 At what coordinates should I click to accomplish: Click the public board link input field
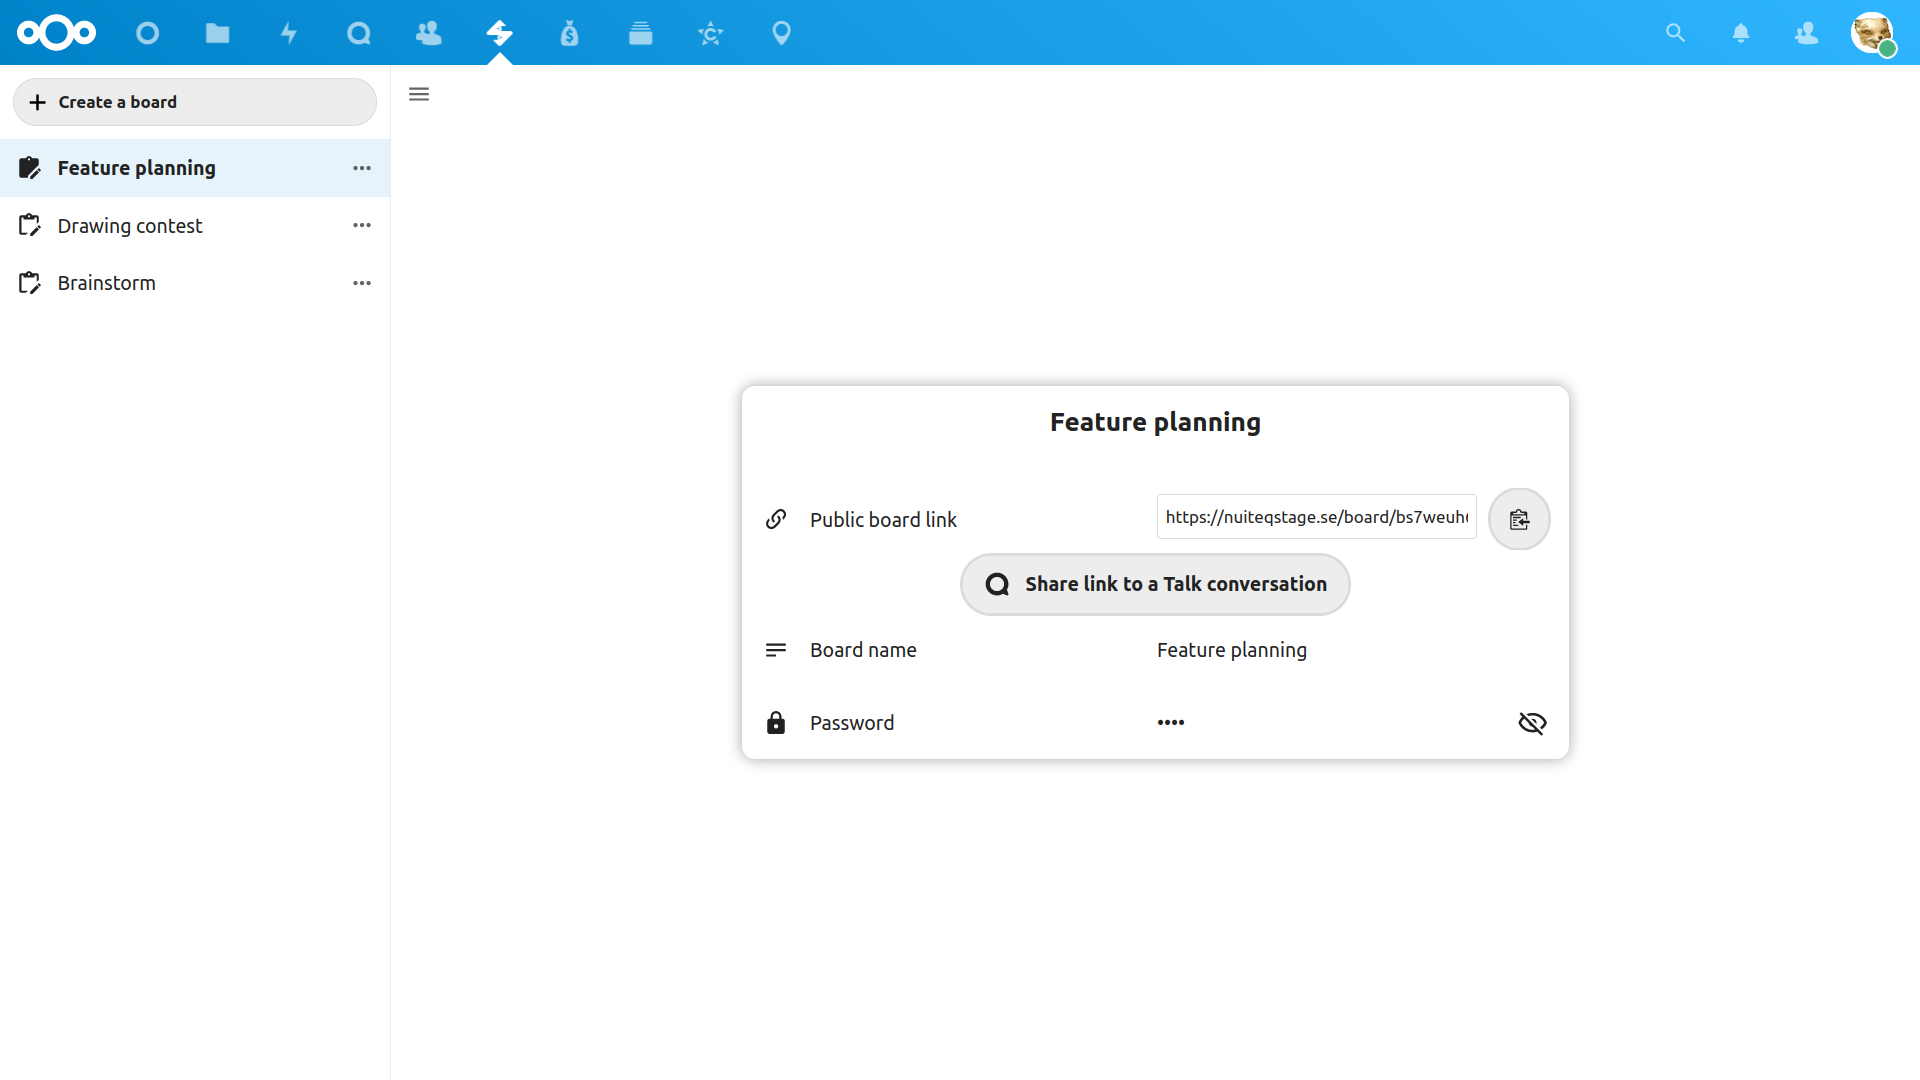point(1317,518)
